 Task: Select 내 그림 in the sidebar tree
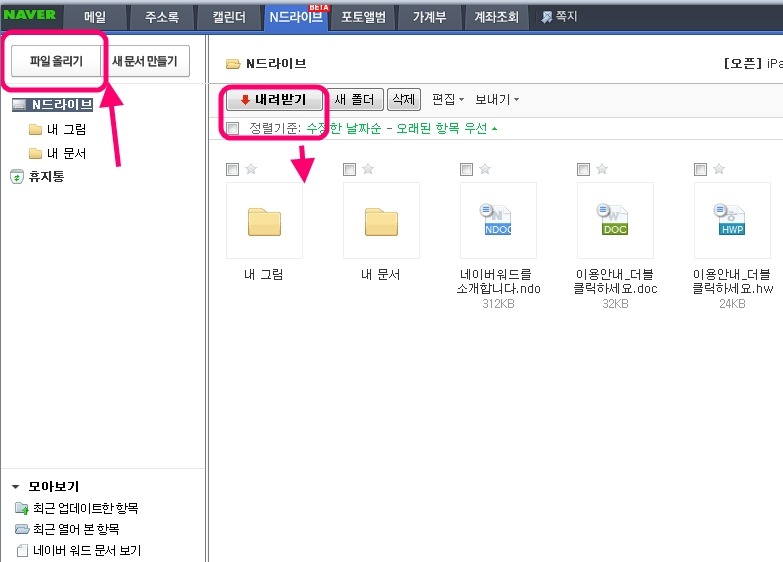coord(66,130)
